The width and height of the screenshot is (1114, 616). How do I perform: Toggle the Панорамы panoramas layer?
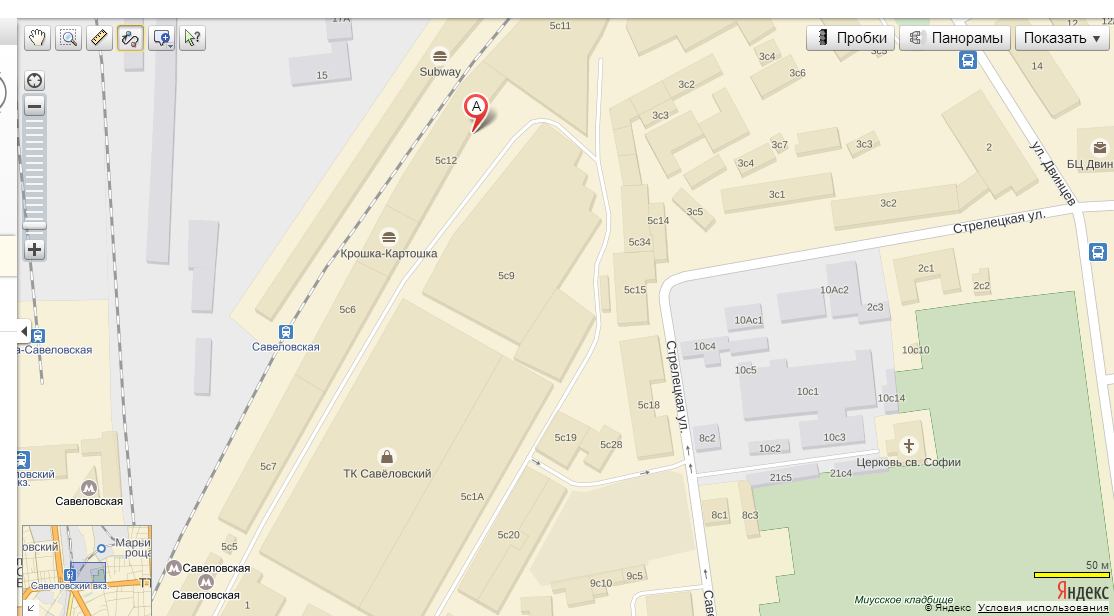click(955, 38)
